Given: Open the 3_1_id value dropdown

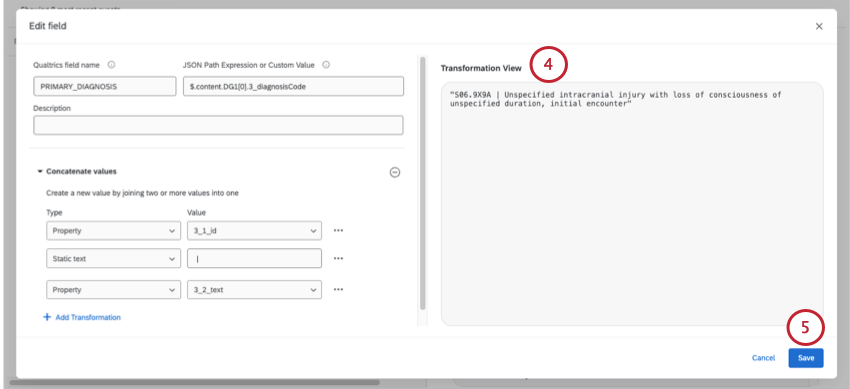Looking at the screenshot, I should tap(254, 230).
